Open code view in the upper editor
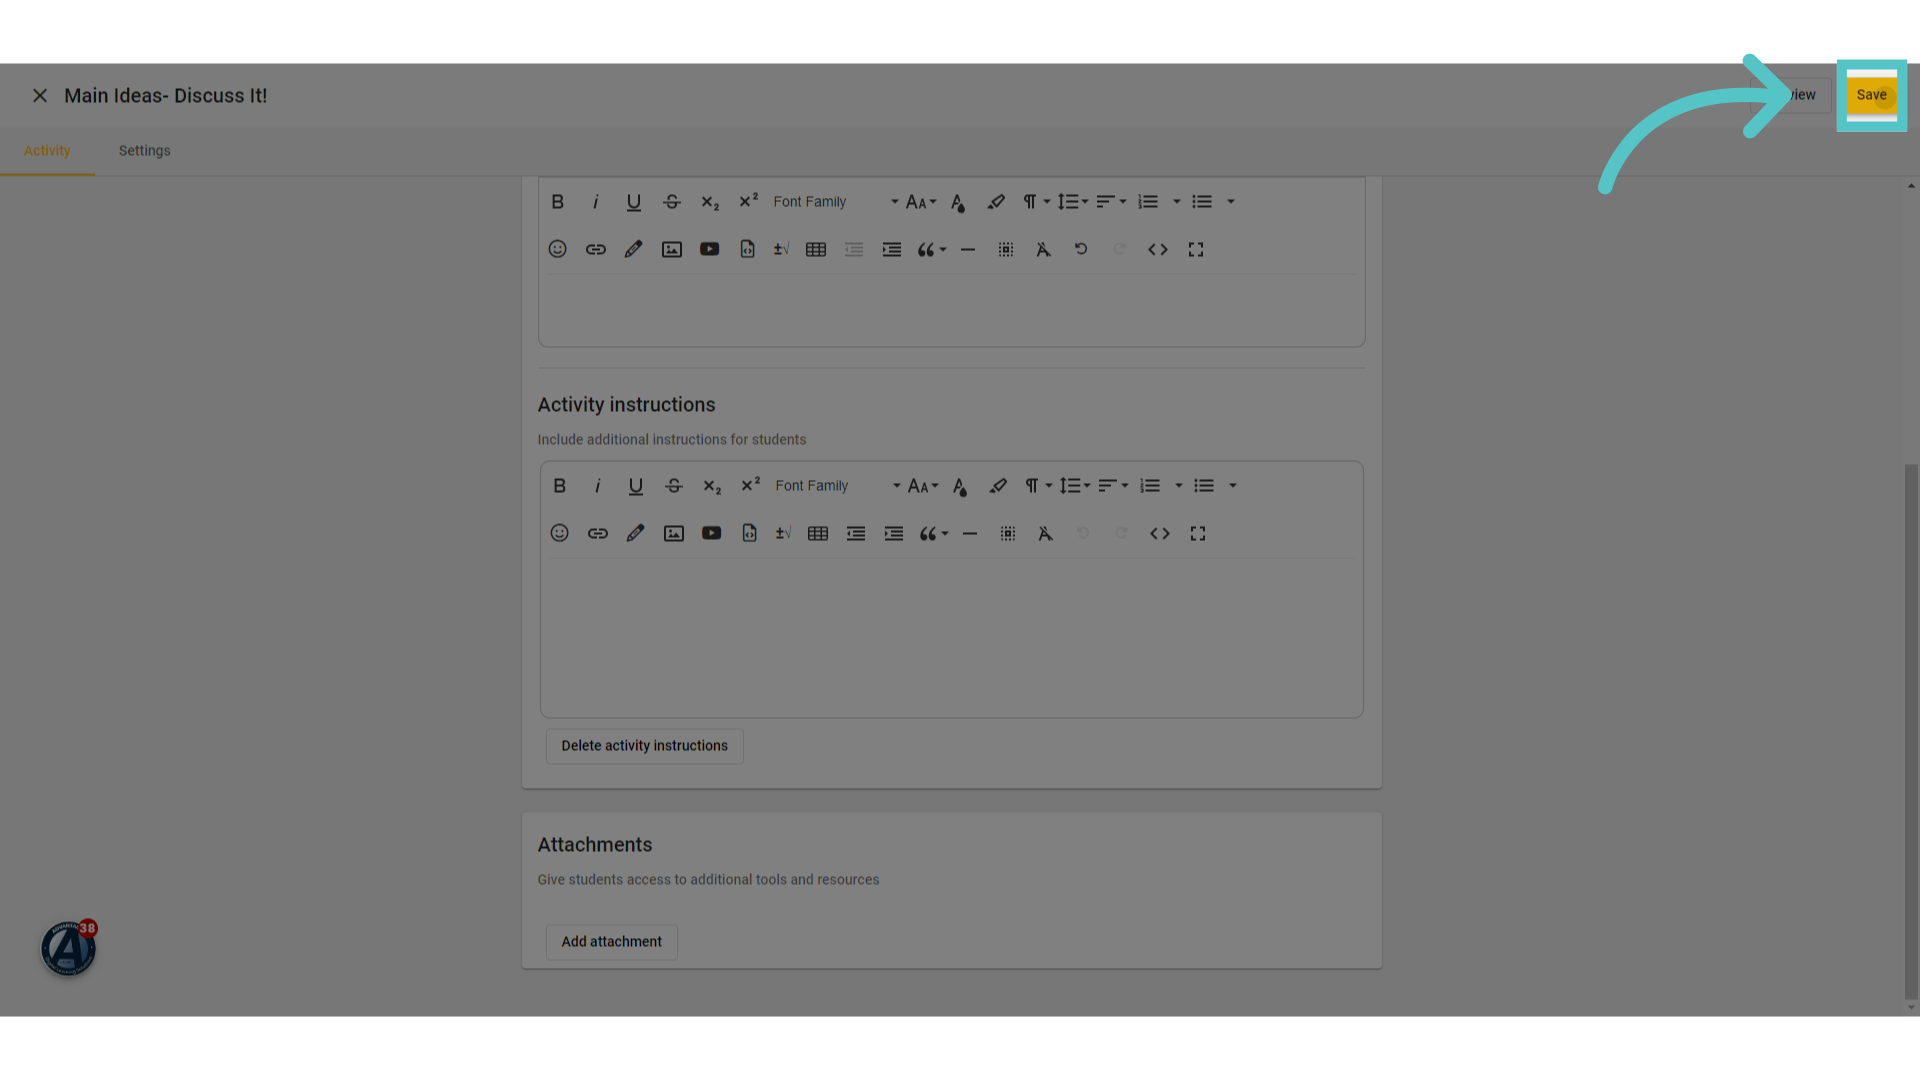This screenshot has height=1080, width=1920. click(x=1158, y=249)
